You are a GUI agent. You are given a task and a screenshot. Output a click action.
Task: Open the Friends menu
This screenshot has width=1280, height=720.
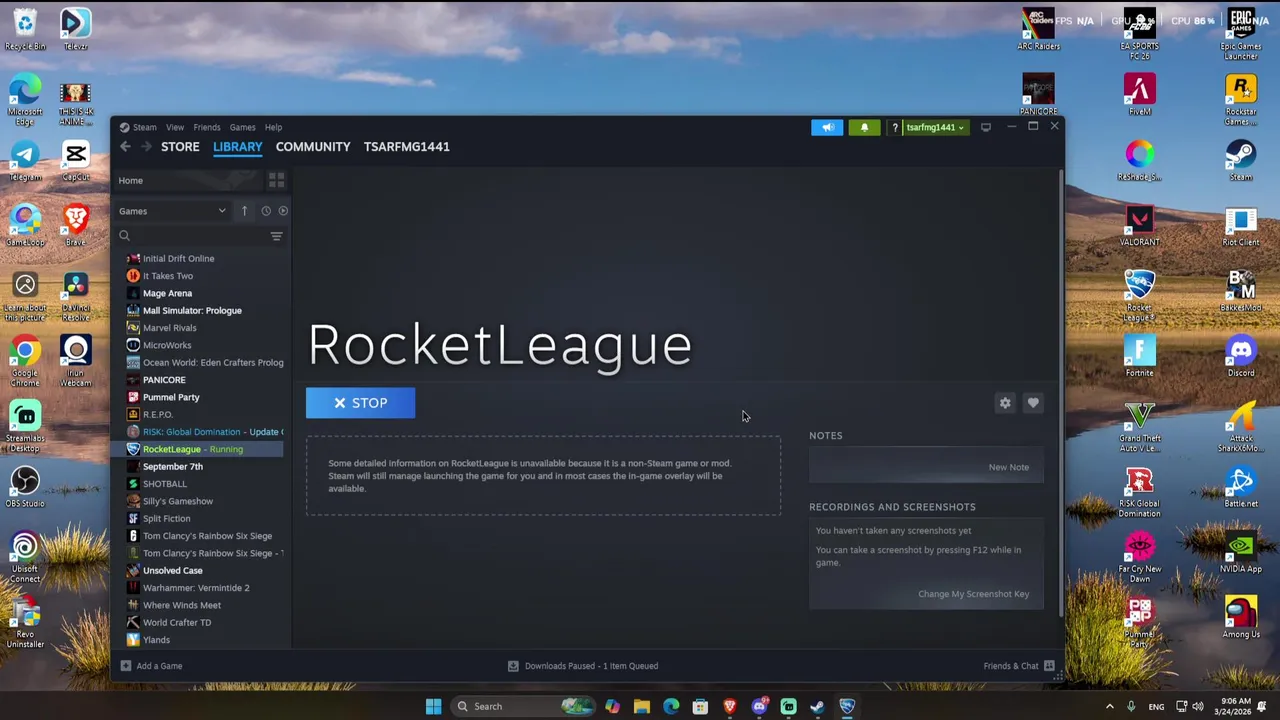pos(207,127)
